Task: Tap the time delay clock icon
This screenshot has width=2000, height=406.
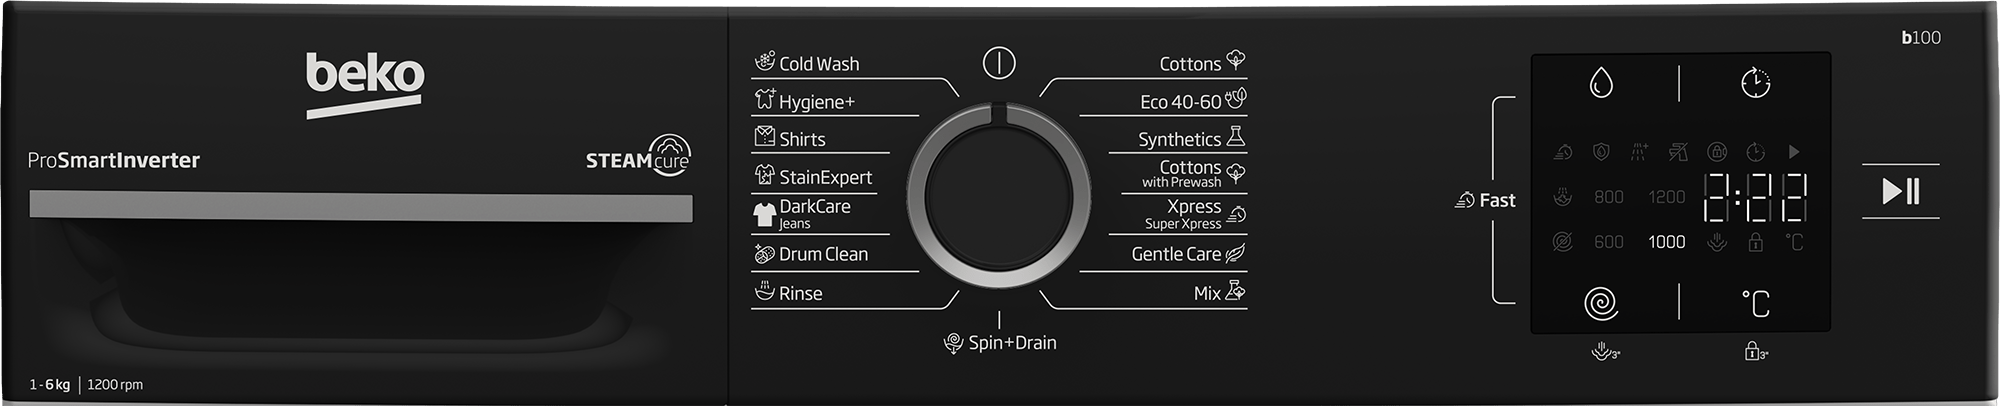Action: (x=1755, y=83)
